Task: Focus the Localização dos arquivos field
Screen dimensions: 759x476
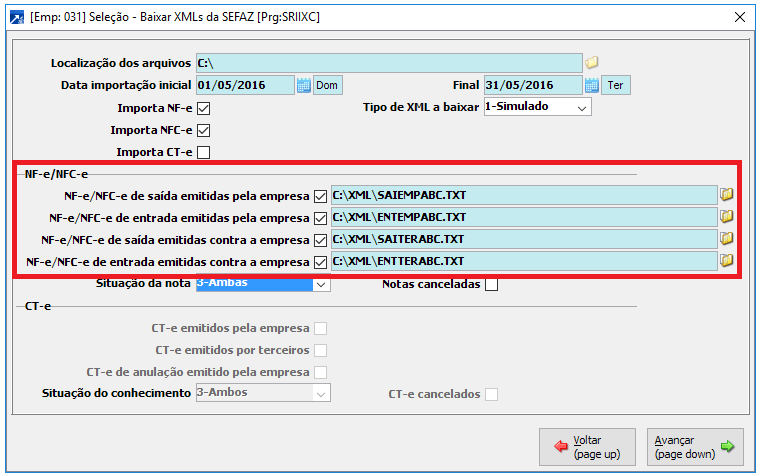Action: coord(389,63)
